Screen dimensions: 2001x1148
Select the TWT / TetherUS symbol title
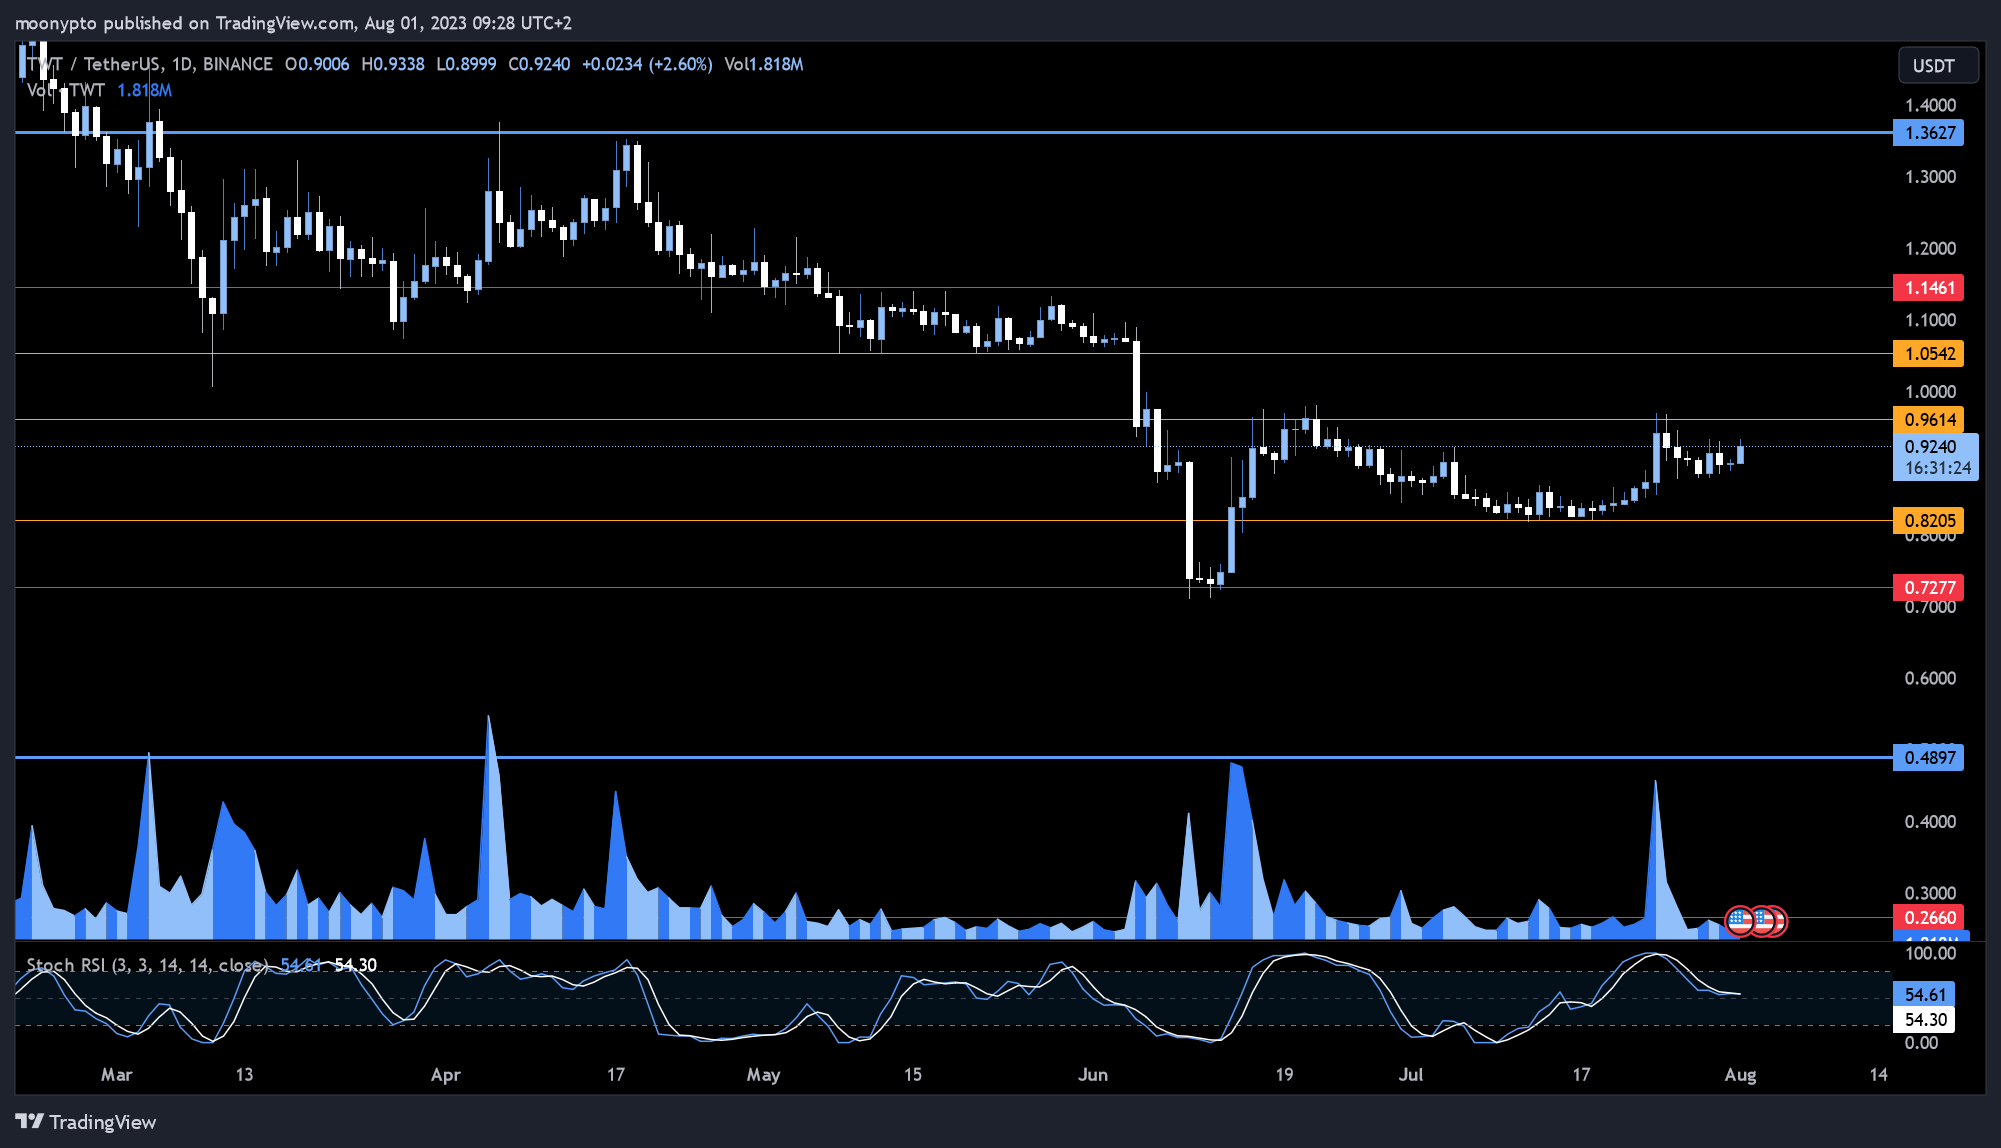(x=148, y=64)
